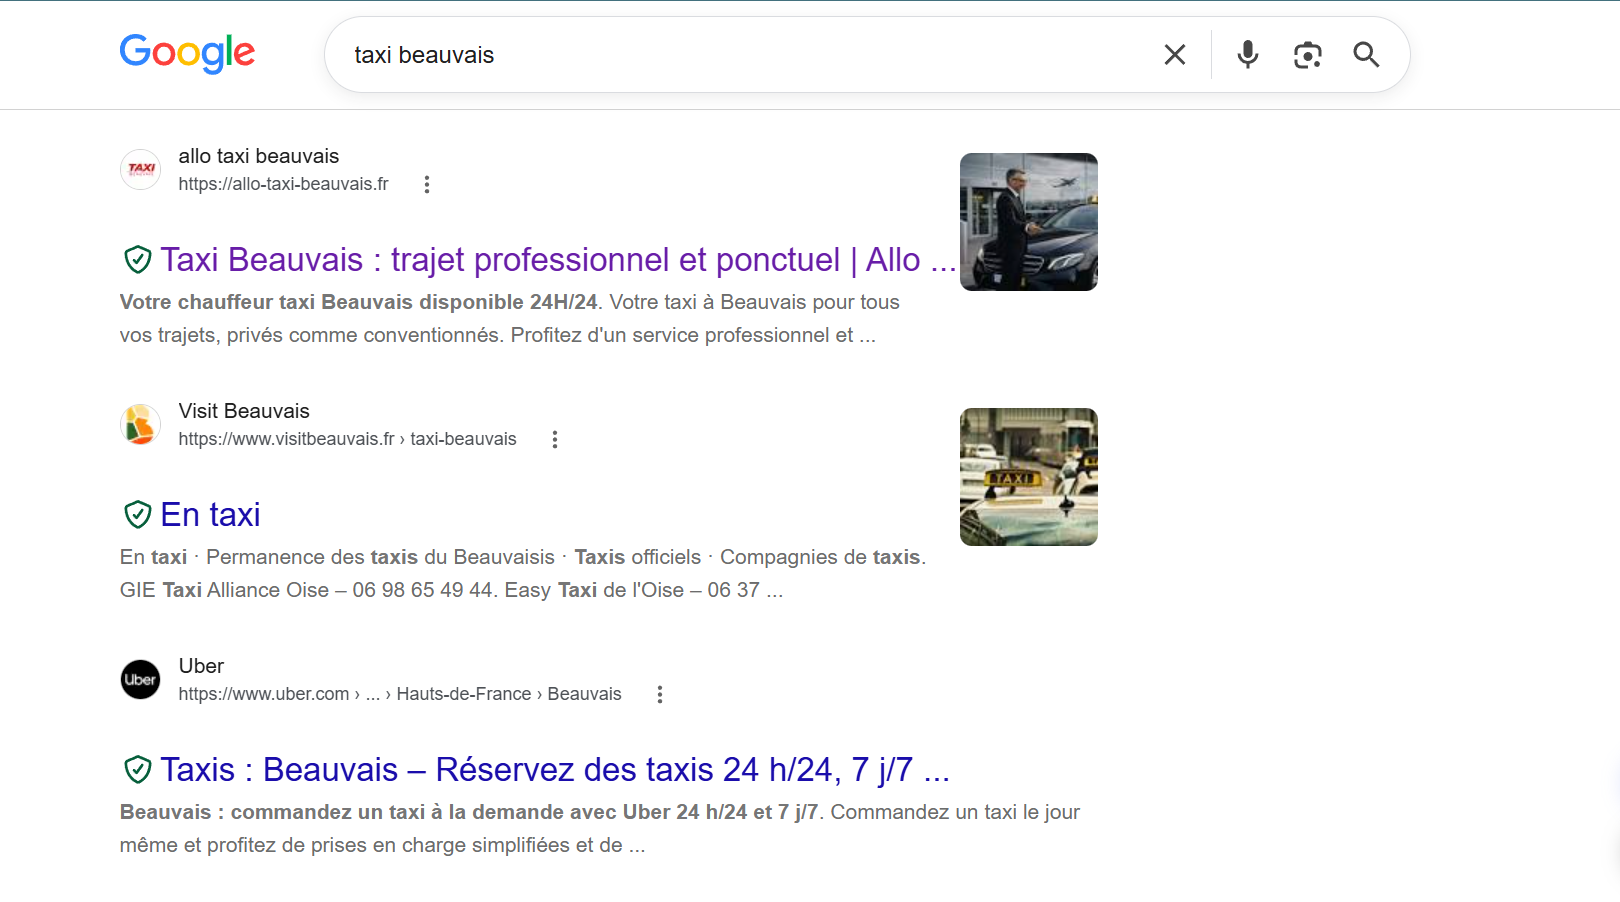Click the Uber favicon

[141, 680]
